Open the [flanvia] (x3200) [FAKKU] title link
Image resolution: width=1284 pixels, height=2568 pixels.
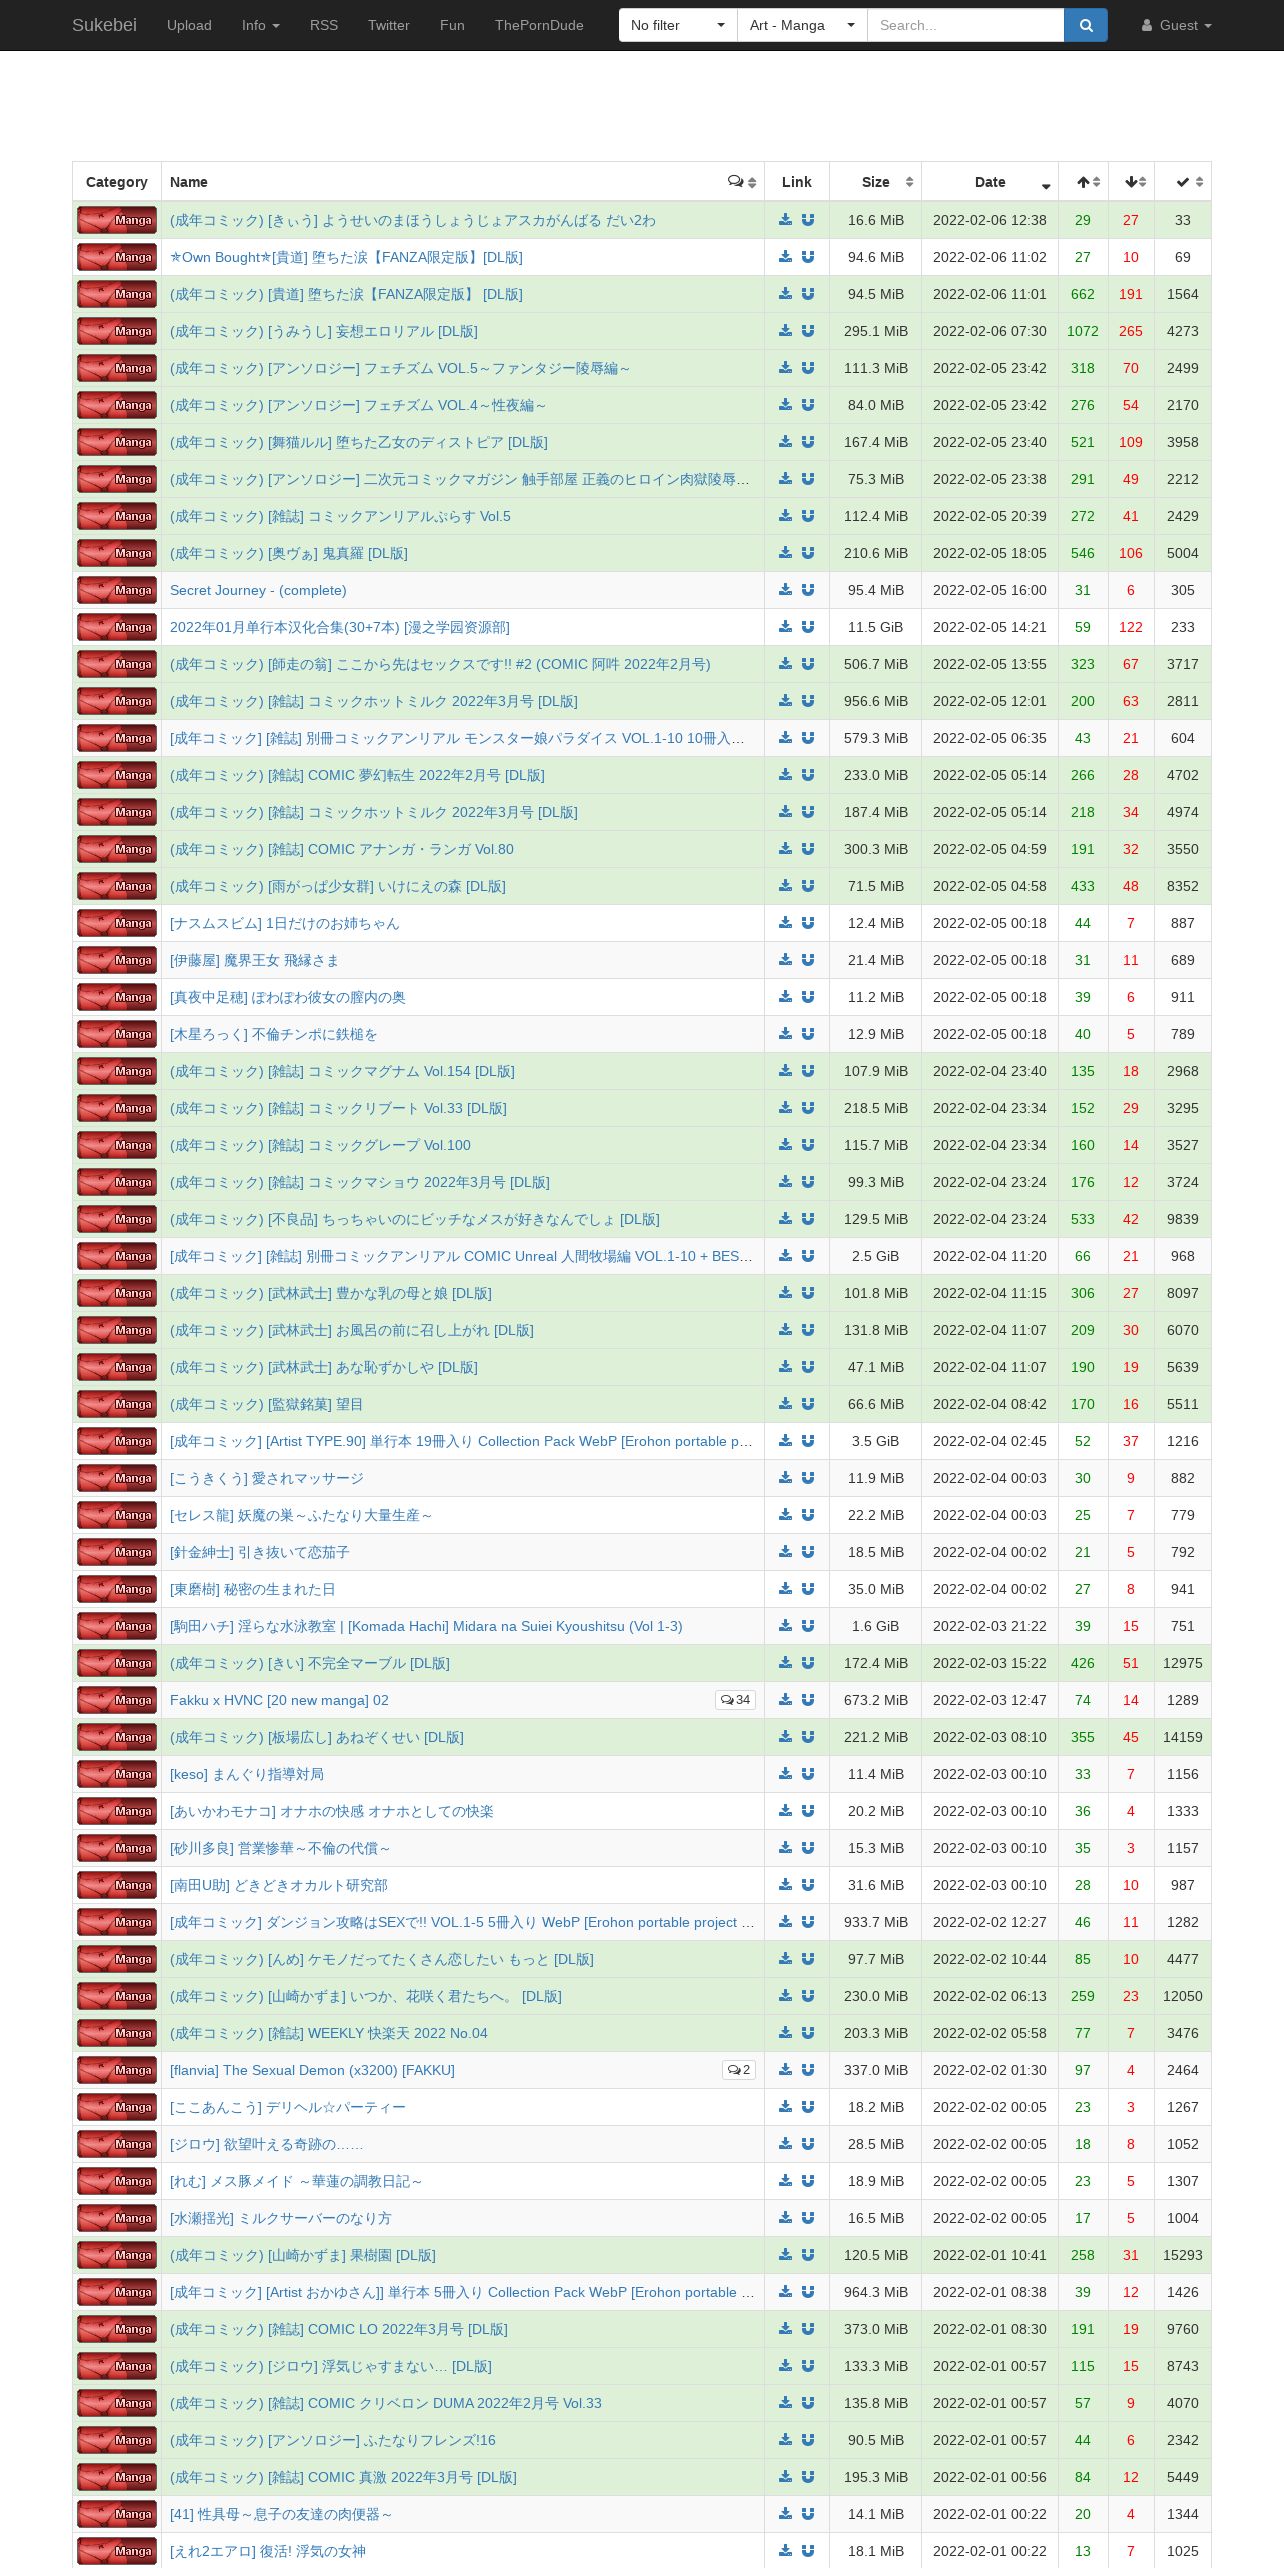[x=312, y=2070]
